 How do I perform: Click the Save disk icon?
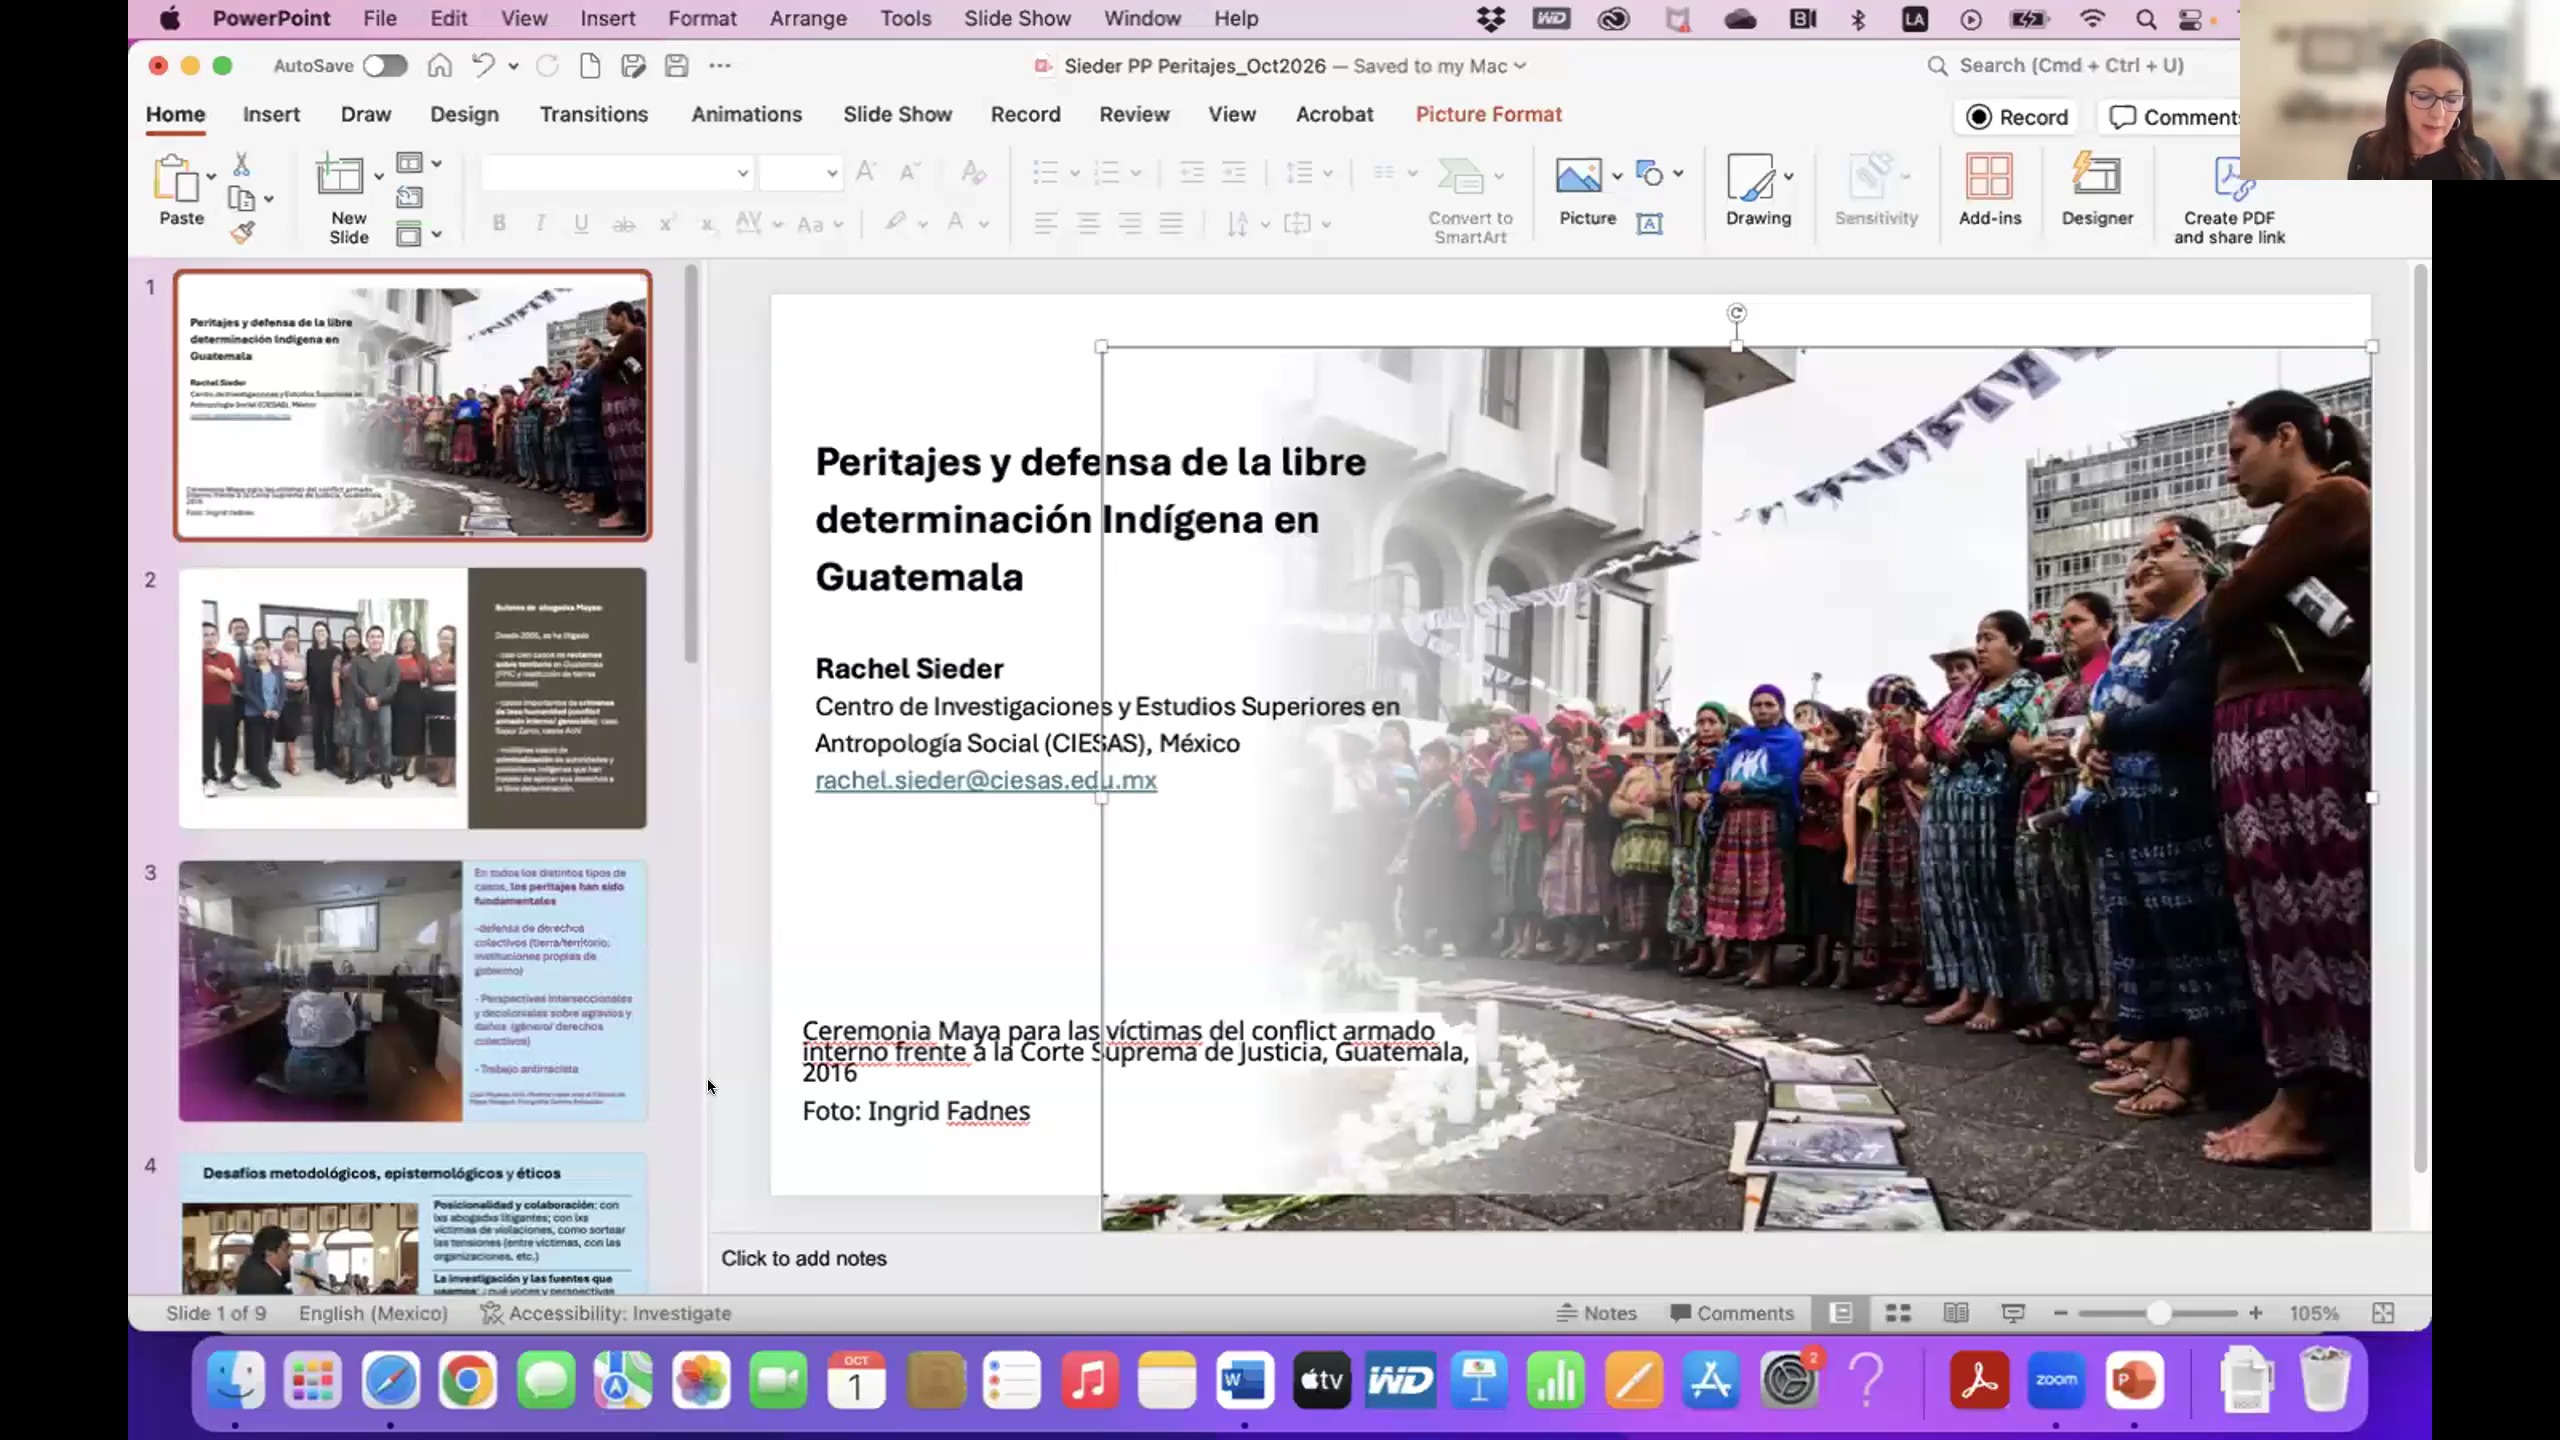click(x=677, y=66)
